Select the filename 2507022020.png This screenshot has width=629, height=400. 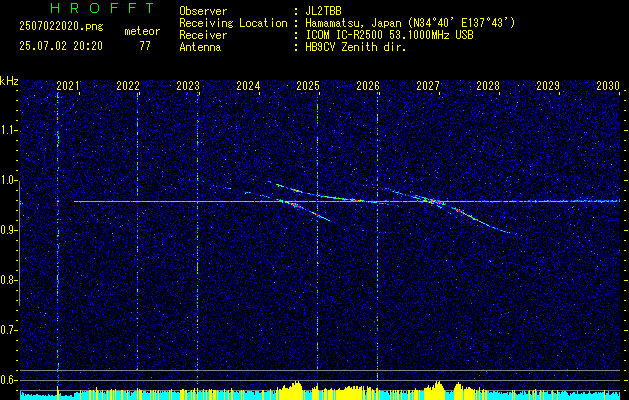coord(61,27)
